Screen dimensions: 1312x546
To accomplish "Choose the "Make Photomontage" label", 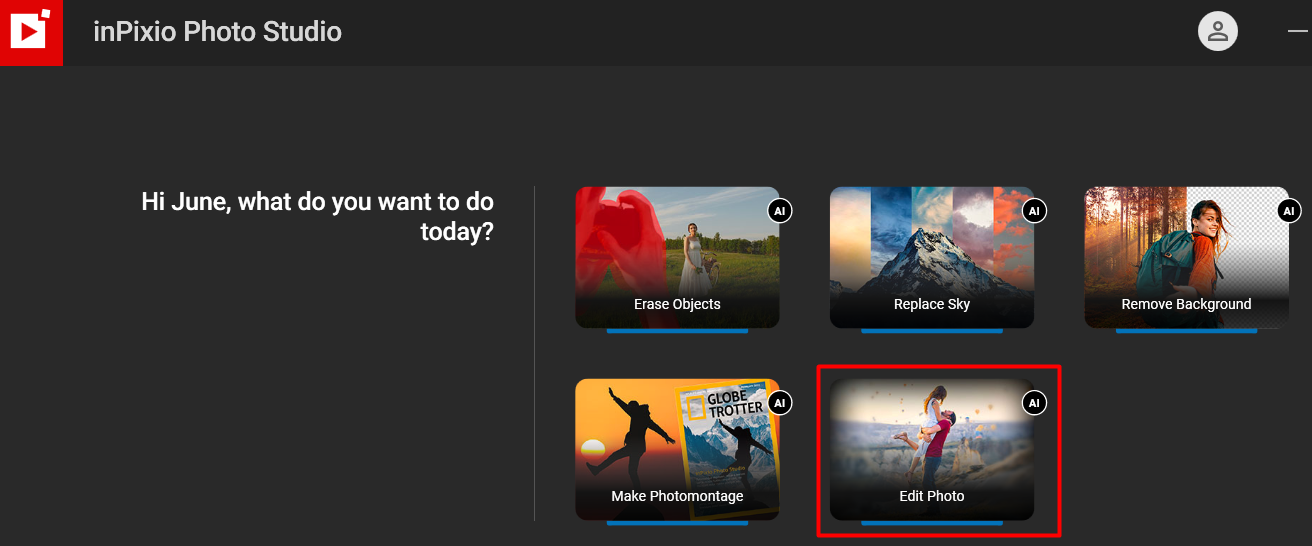I will [677, 496].
